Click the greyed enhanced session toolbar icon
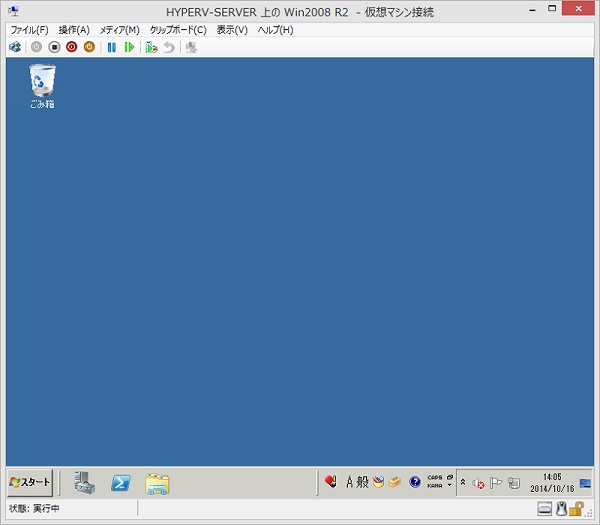 [191, 47]
